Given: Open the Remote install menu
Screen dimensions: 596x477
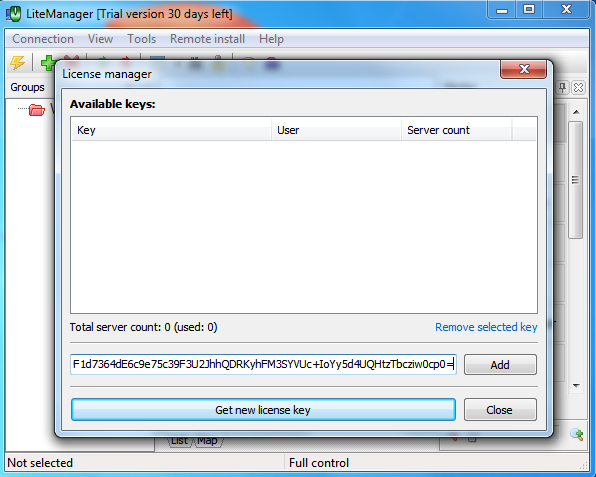Looking at the screenshot, I should coord(207,39).
